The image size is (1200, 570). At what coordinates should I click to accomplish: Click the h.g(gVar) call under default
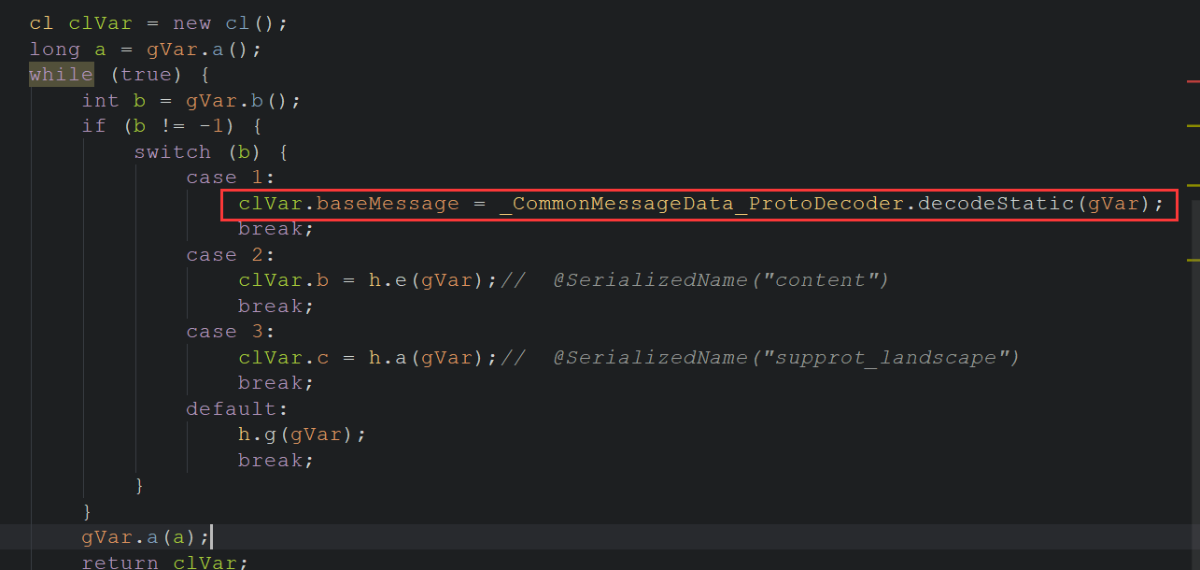point(302,435)
